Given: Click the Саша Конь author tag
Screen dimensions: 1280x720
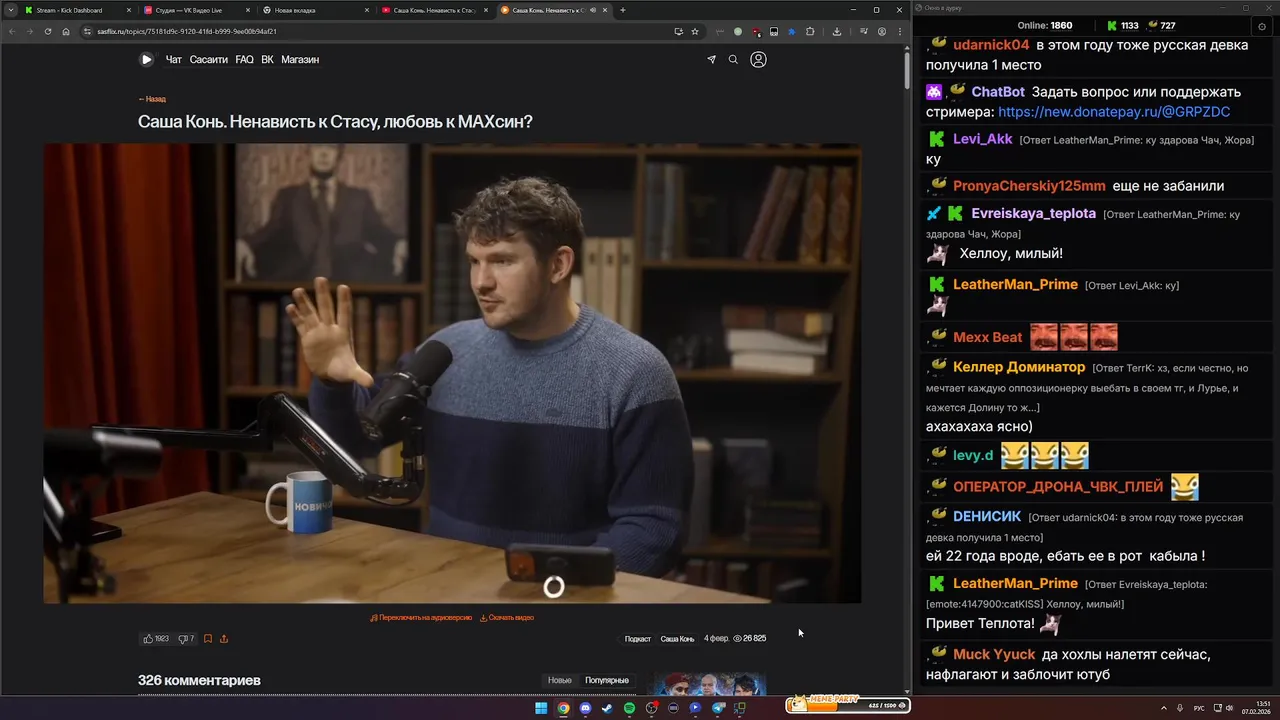Looking at the screenshot, I should [677, 639].
